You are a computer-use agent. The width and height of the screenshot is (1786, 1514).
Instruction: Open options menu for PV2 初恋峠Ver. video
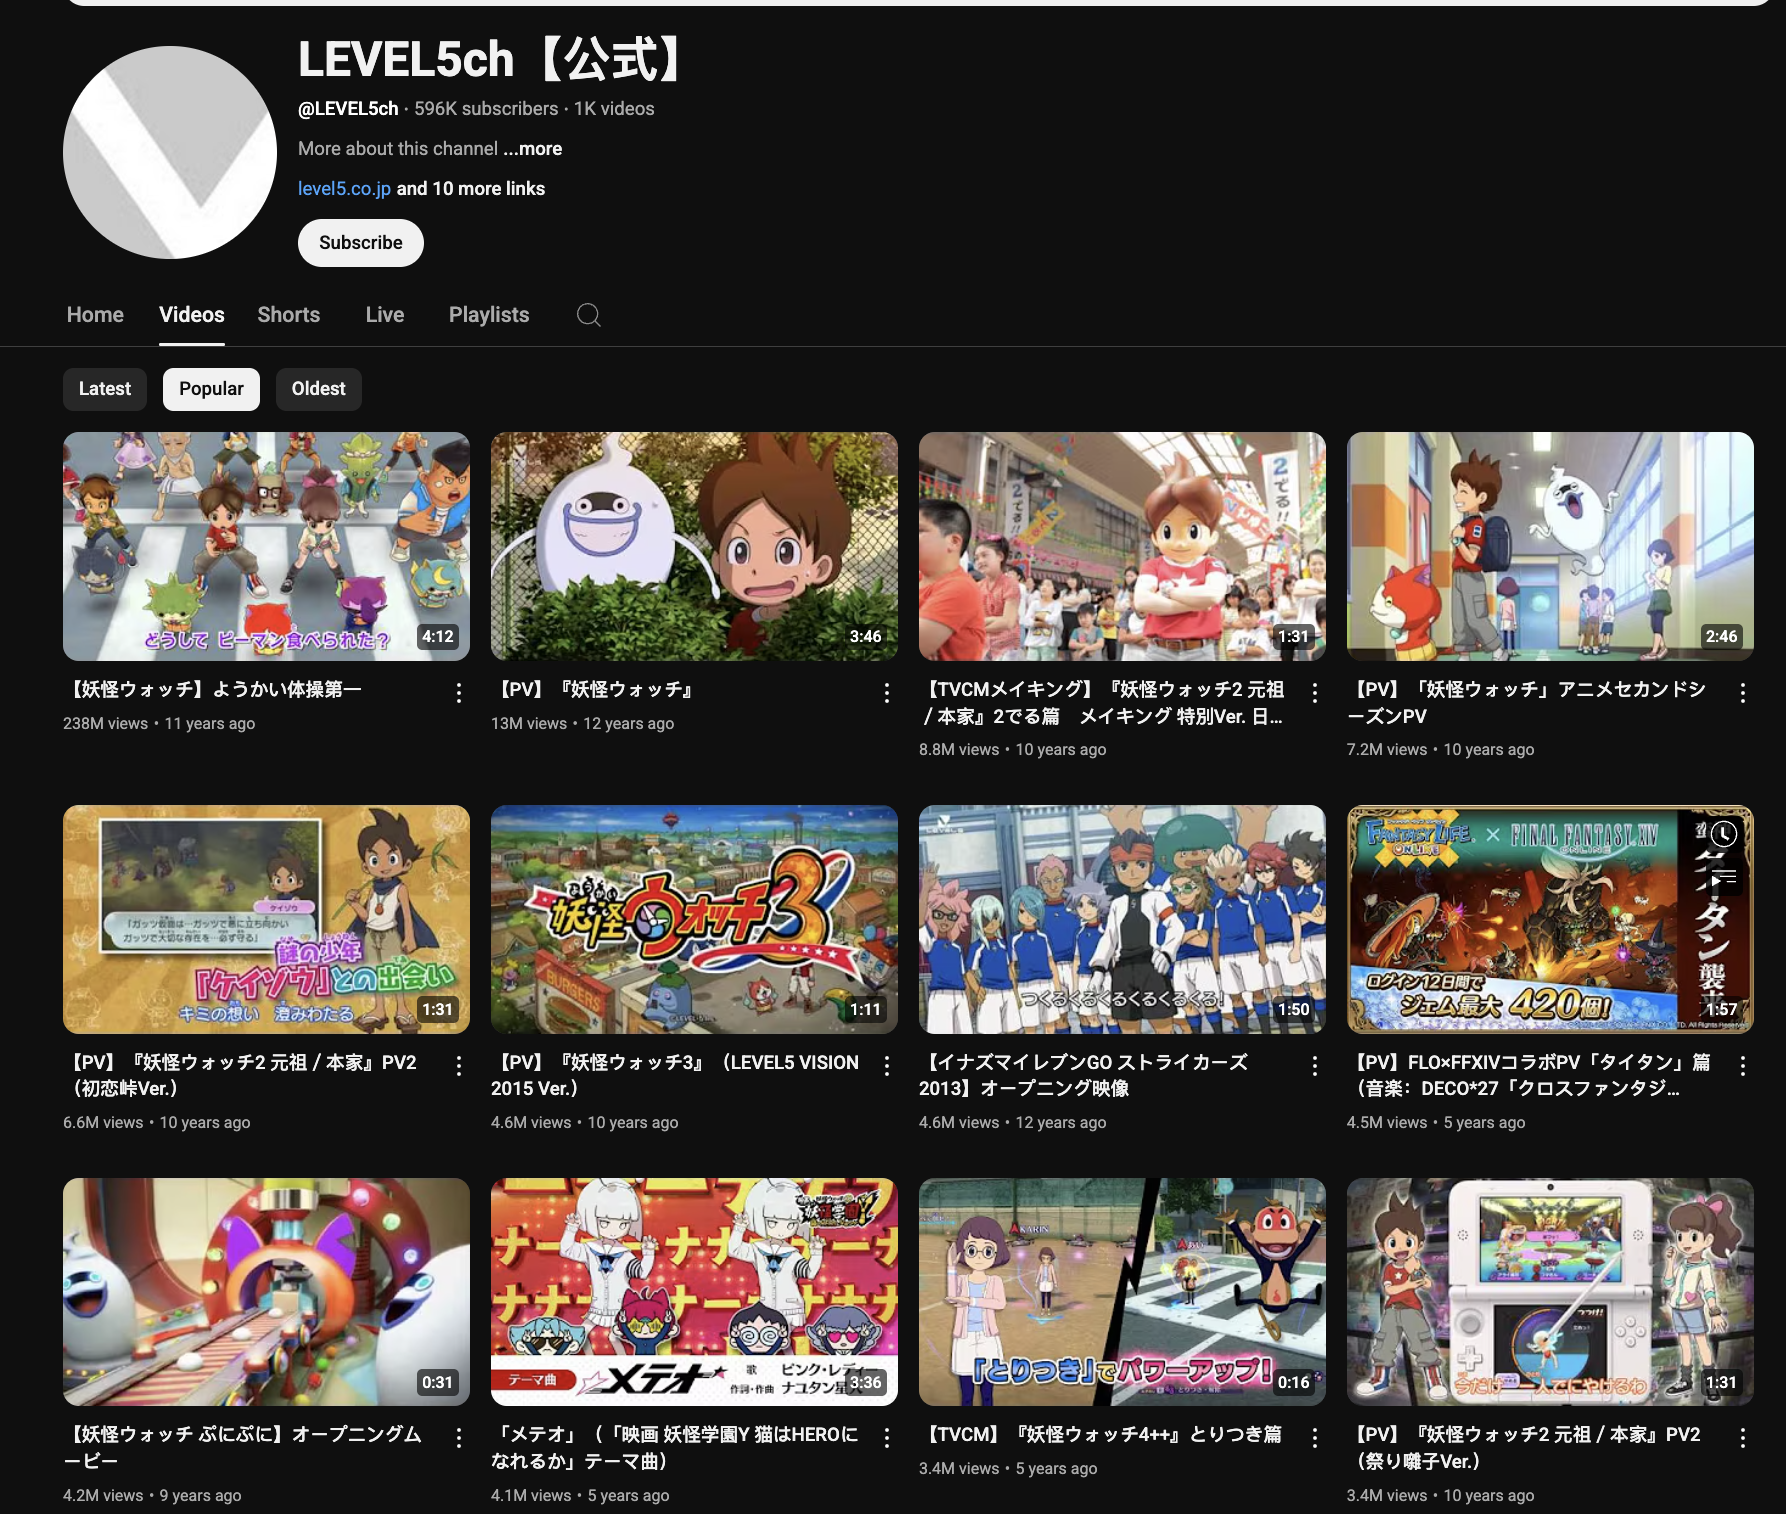point(459,1065)
